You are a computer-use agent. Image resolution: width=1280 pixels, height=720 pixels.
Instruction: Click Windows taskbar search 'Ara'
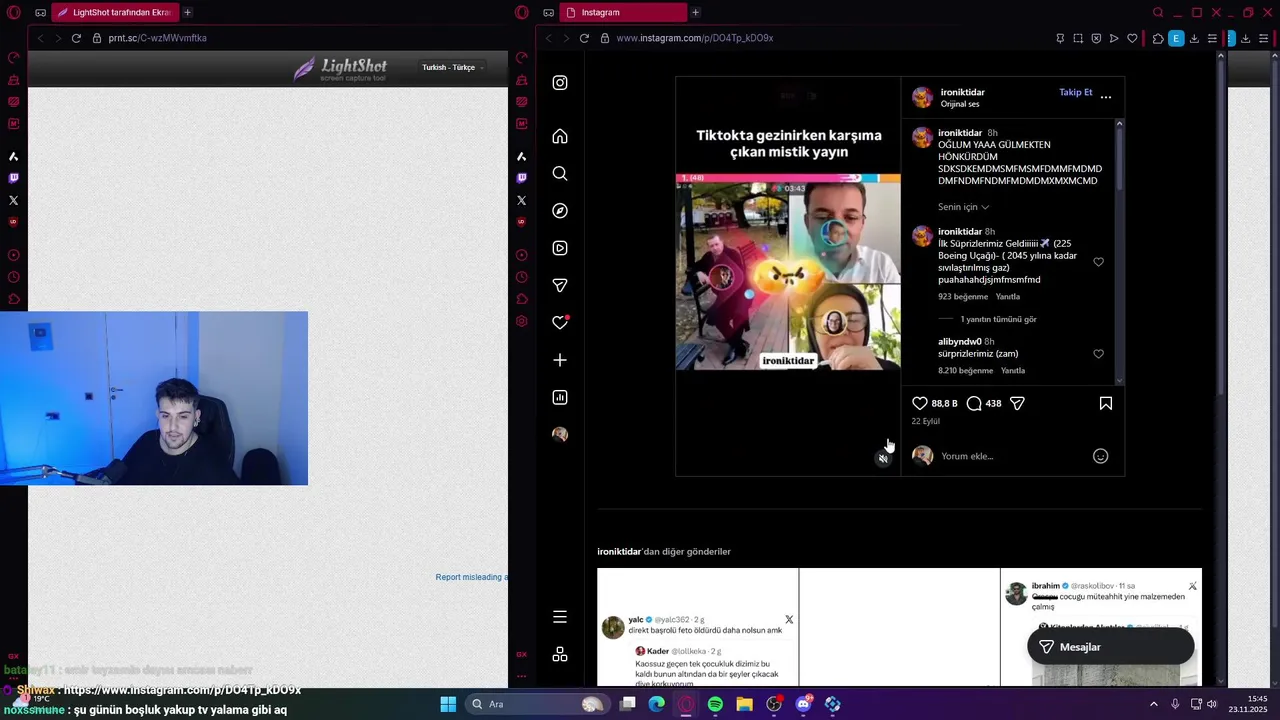540,704
